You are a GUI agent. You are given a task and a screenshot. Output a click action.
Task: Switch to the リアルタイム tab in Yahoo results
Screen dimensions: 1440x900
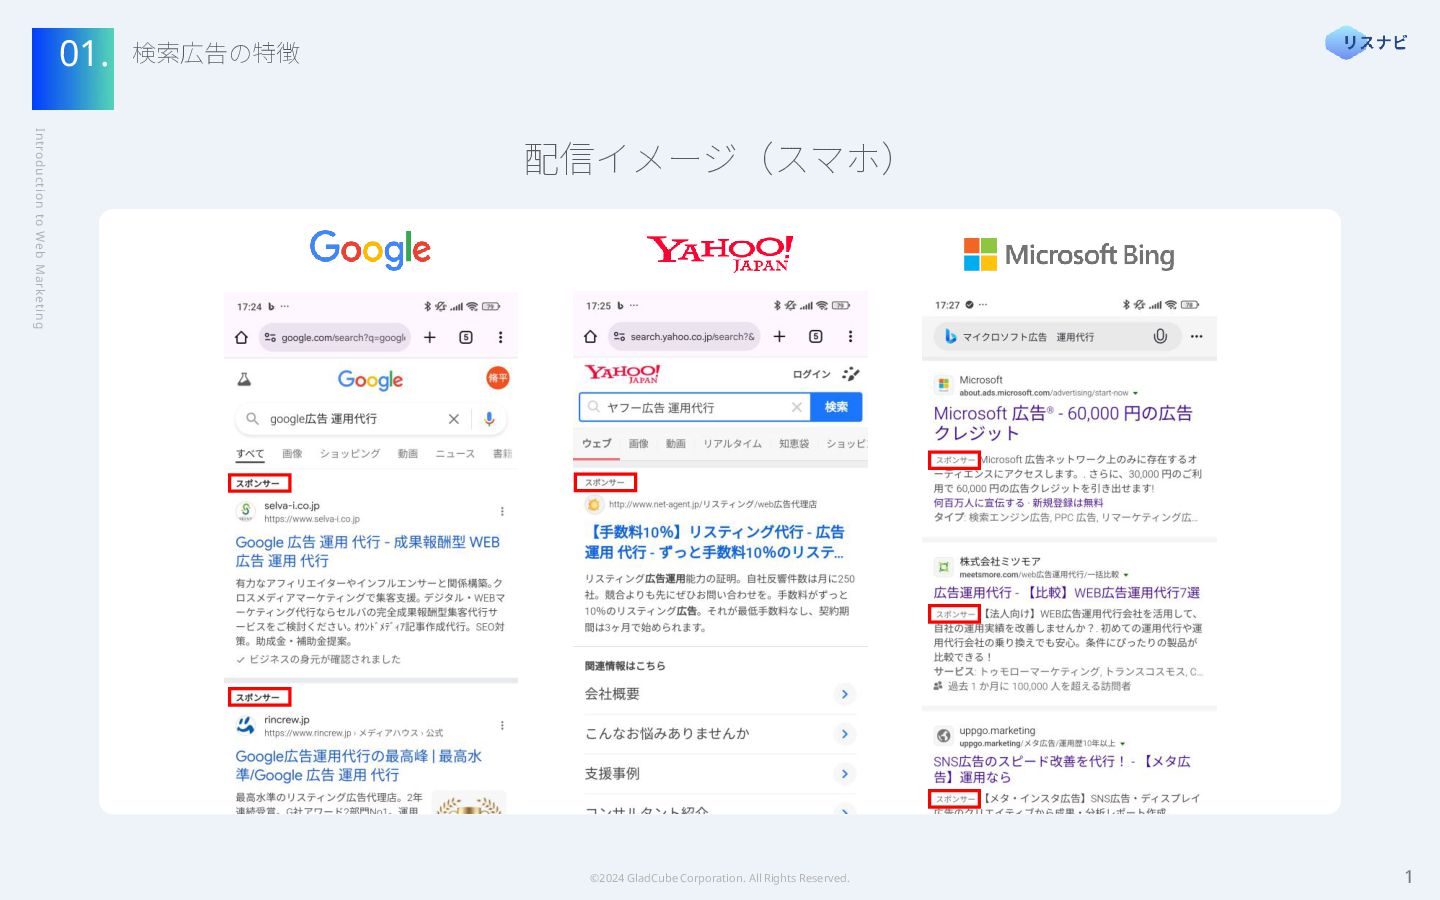[732, 444]
